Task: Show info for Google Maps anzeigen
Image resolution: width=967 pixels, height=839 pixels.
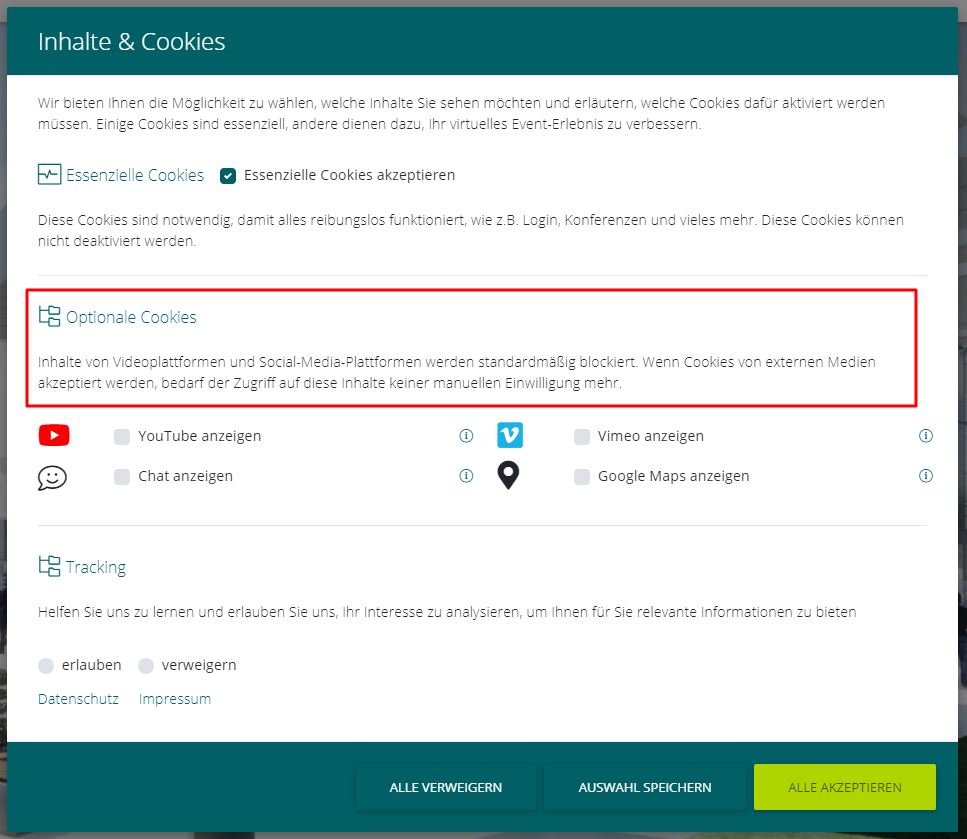Action: tap(926, 476)
